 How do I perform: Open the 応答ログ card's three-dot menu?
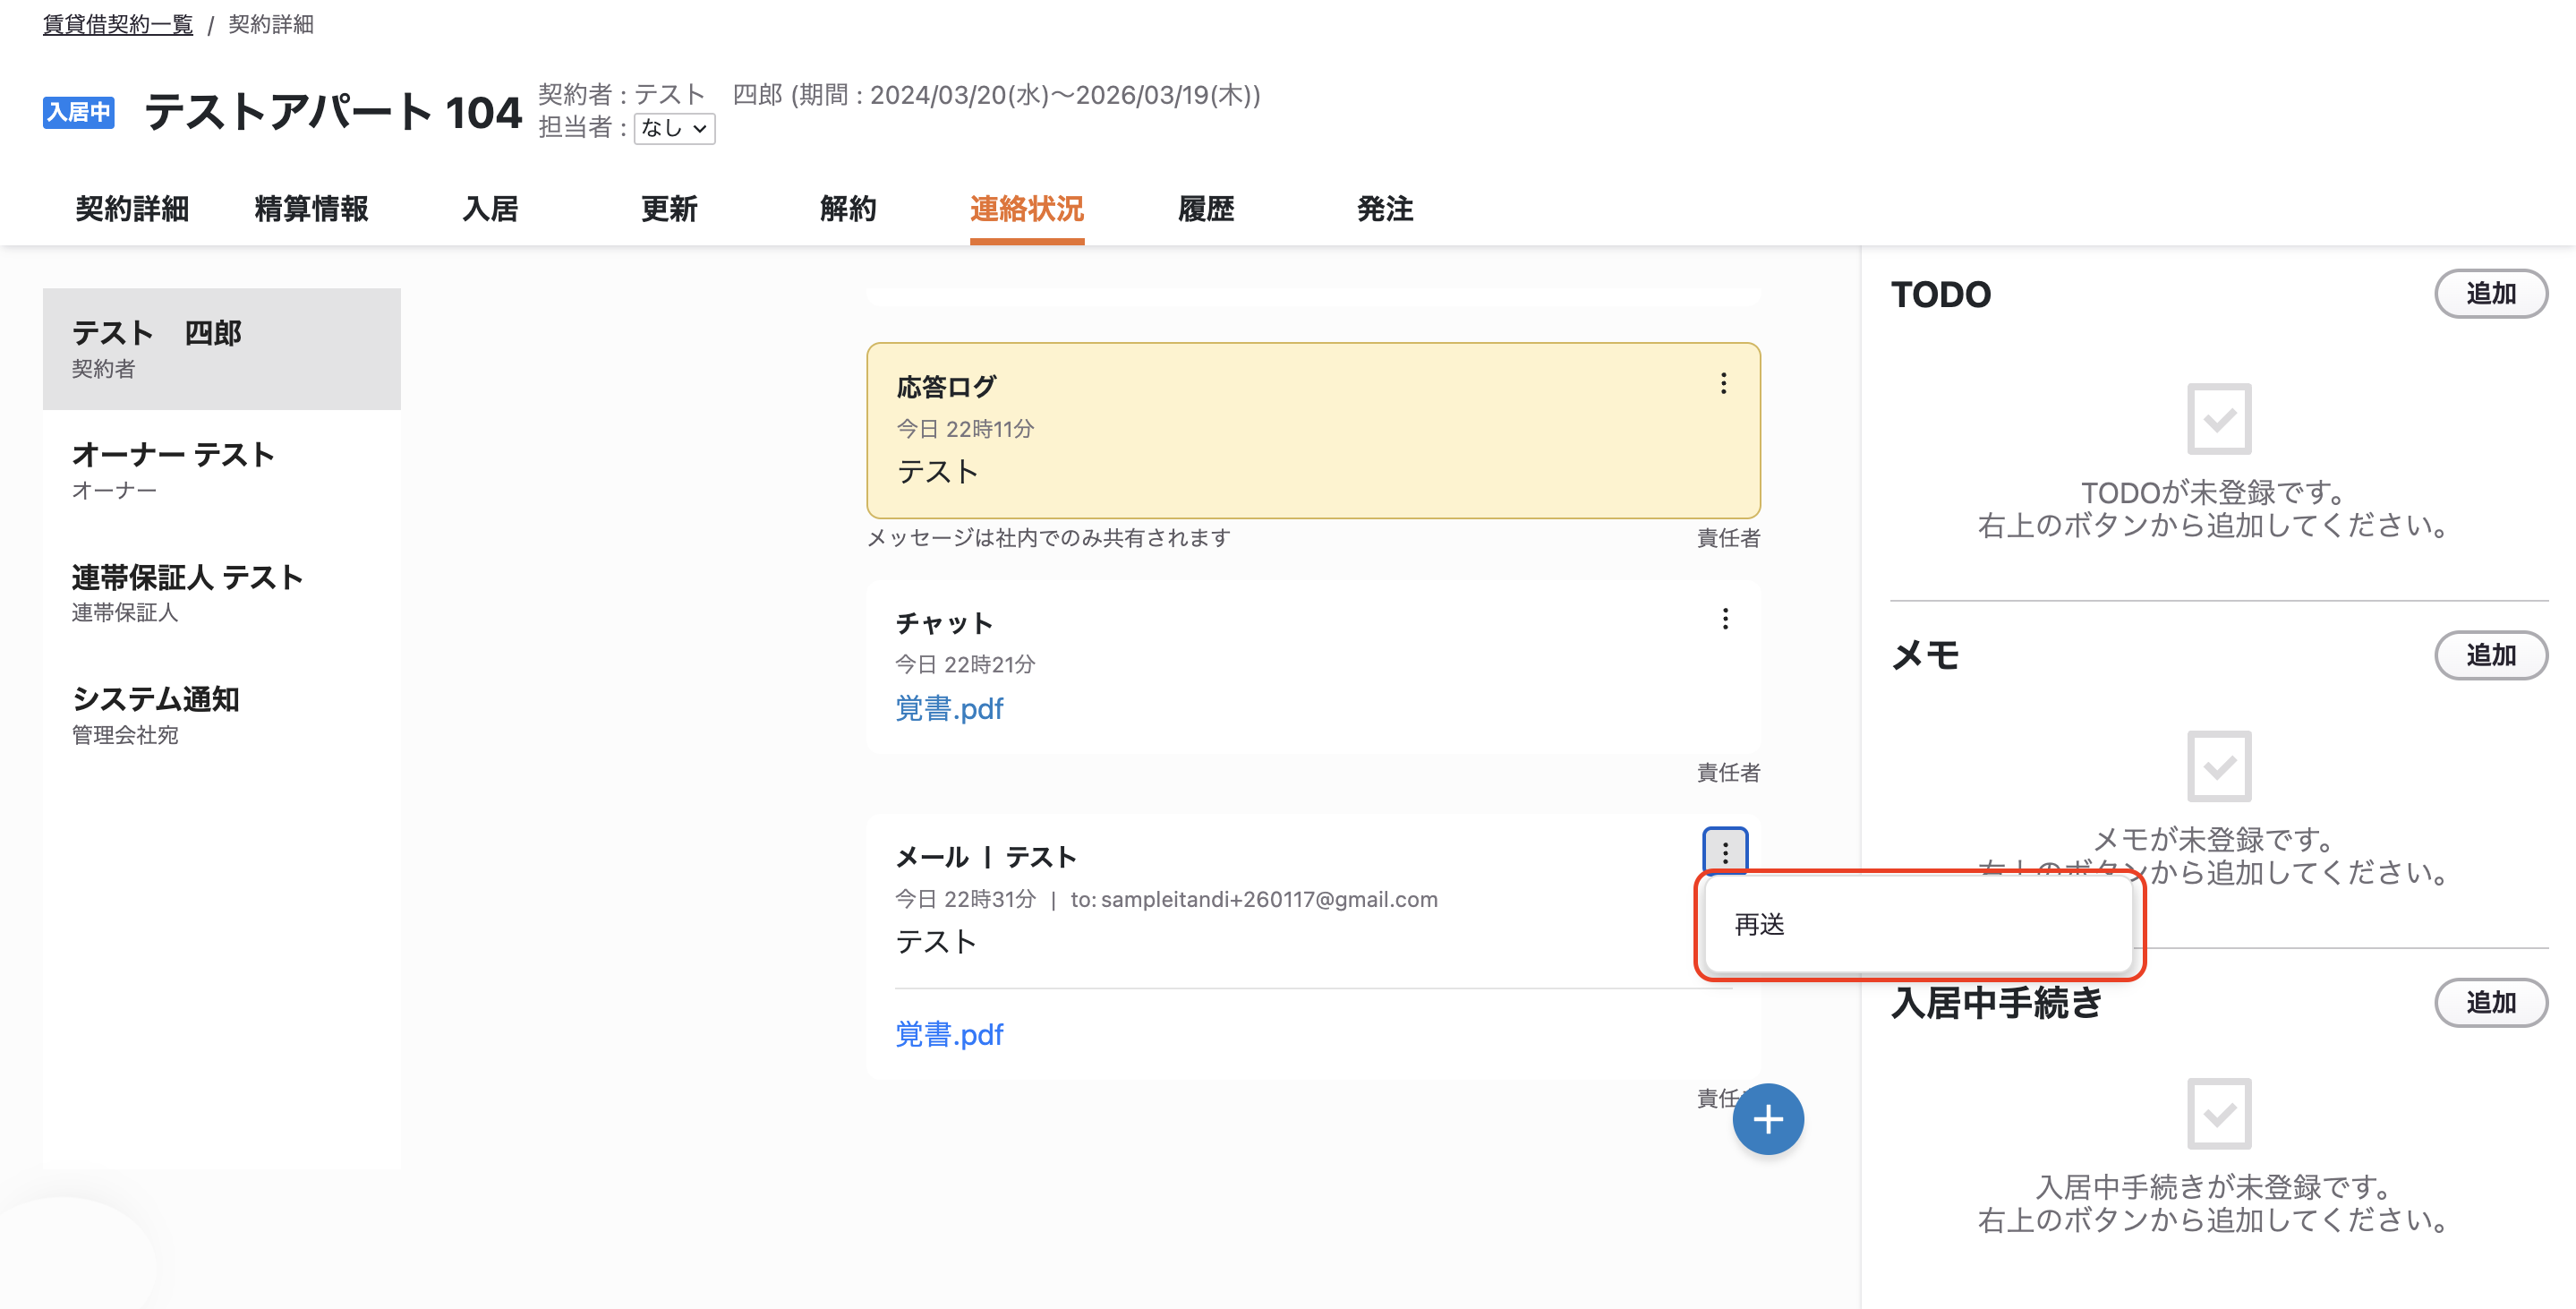click(x=1723, y=384)
